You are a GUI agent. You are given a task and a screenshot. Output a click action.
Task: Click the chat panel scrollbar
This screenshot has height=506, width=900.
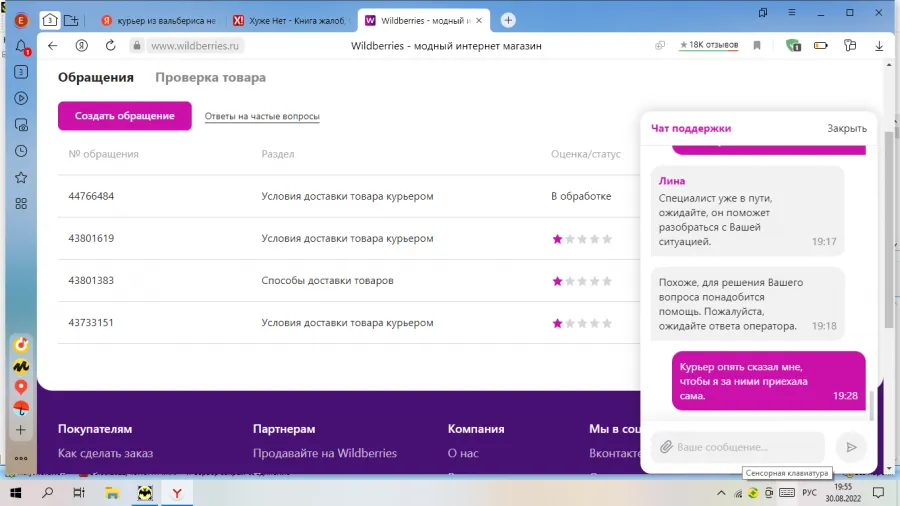tap(872, 406)
